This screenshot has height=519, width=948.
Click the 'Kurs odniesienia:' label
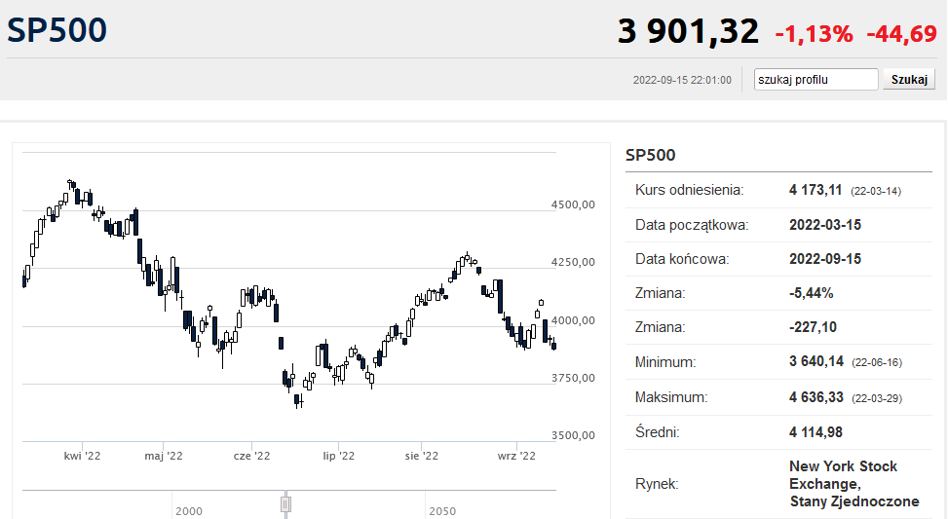(689, 190)
